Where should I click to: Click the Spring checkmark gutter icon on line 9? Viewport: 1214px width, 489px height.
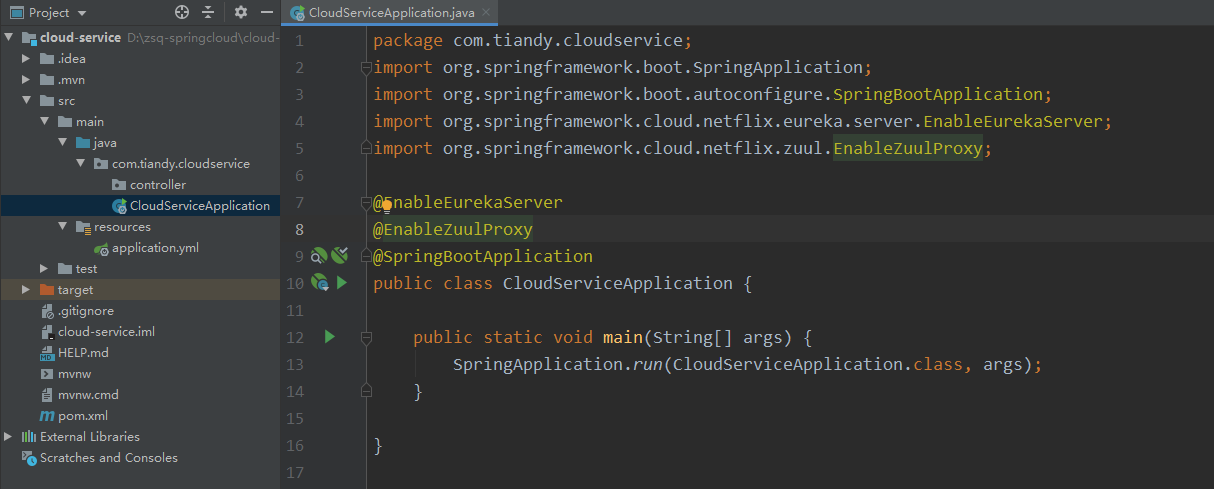(x=339, y=256)
